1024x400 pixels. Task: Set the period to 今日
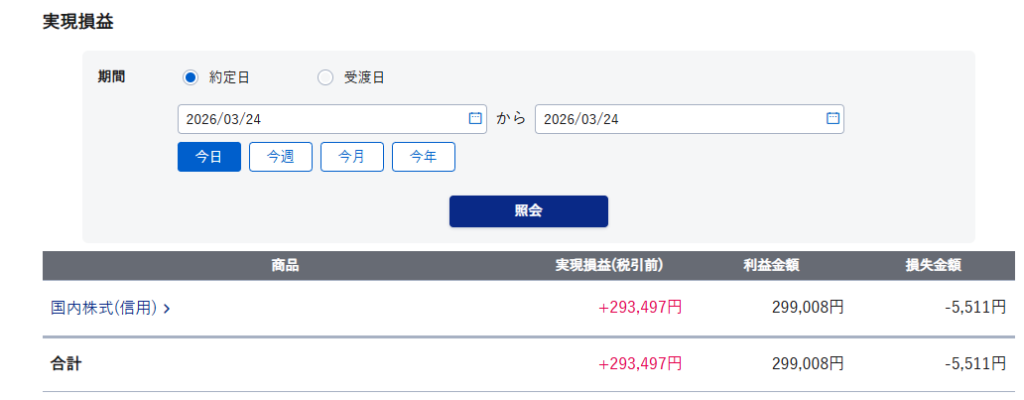pyautogui.click(x=209, y=157)
